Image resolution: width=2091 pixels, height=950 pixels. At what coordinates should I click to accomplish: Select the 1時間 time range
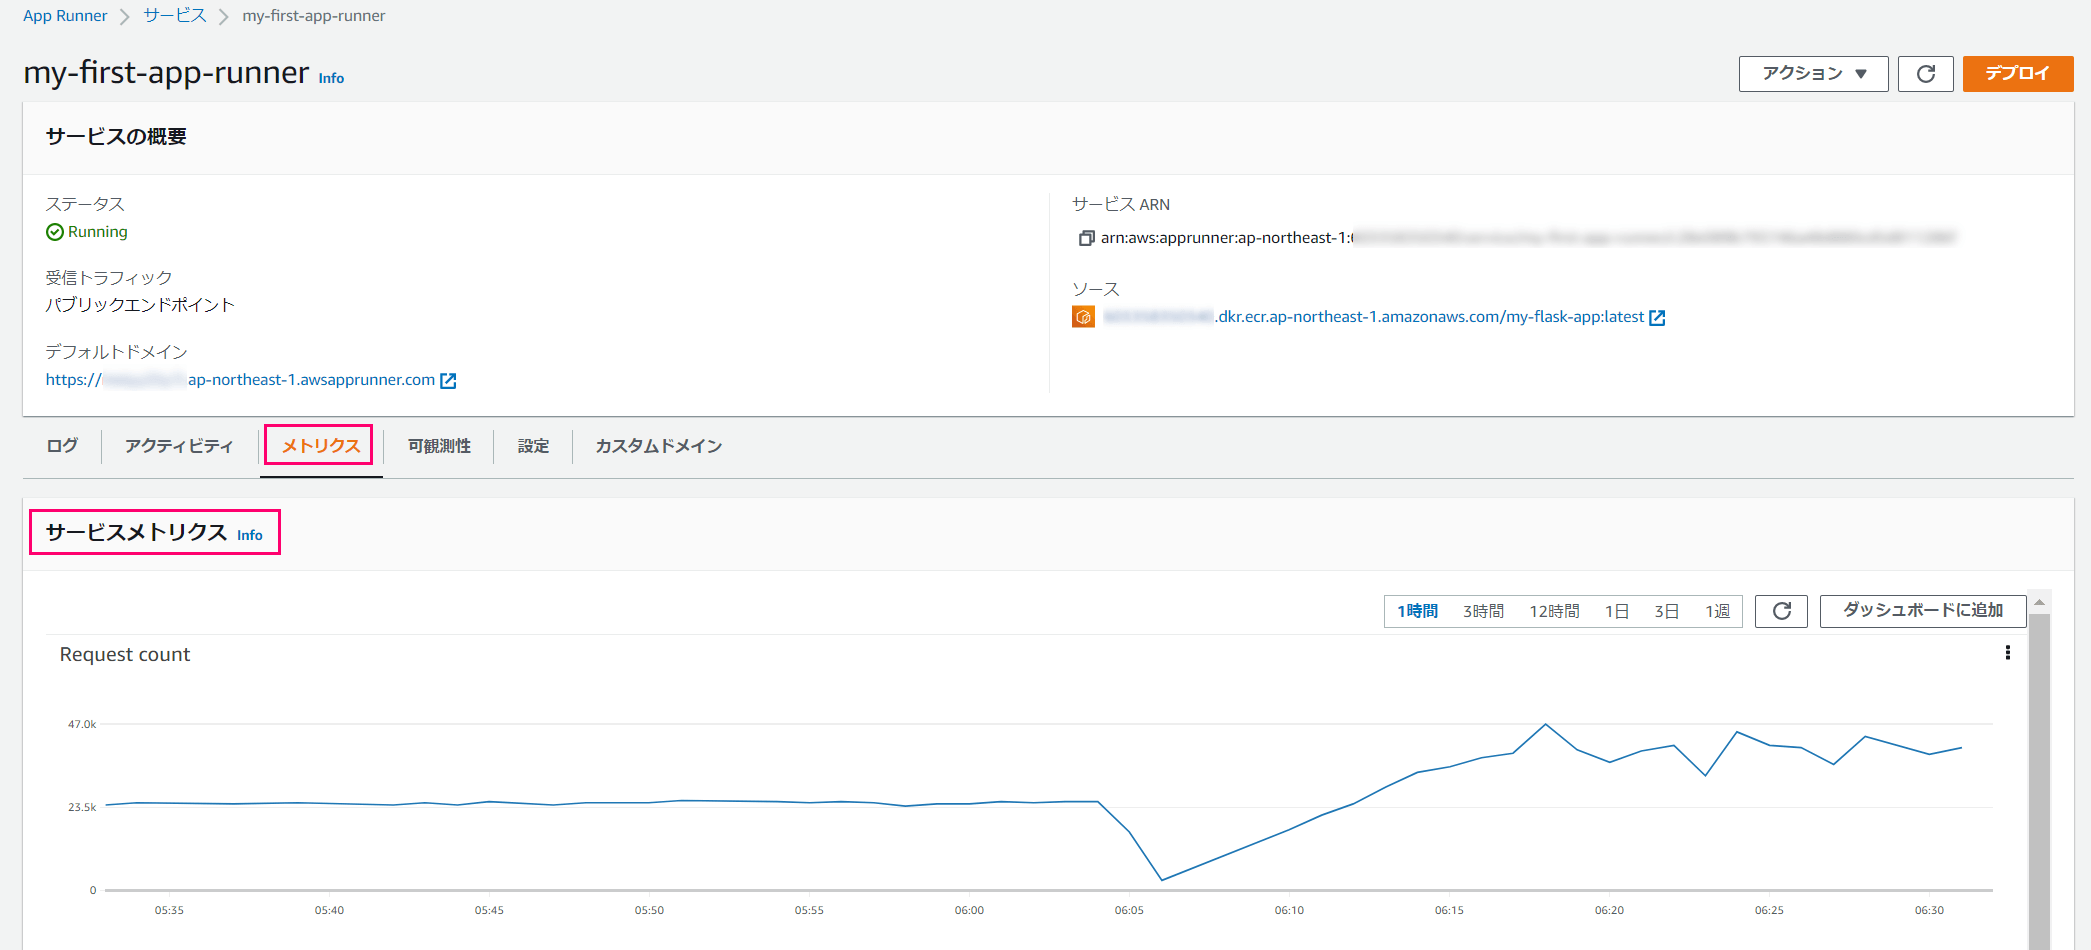[x=1417, y=611]
